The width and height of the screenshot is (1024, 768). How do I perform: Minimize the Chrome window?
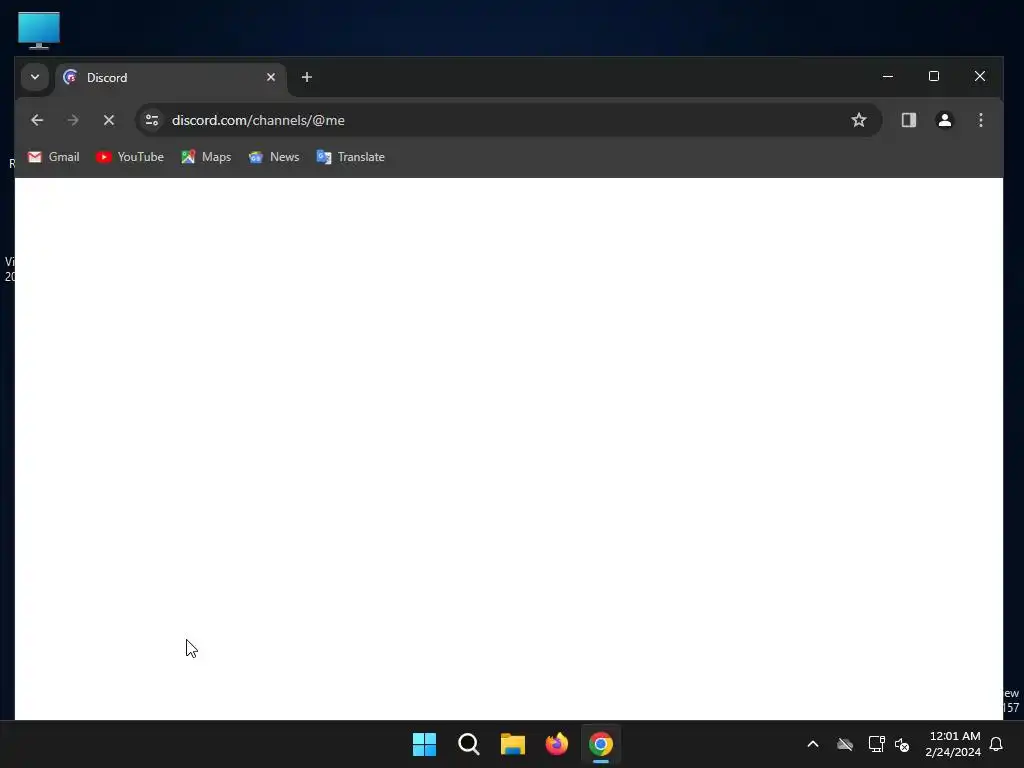pos(888,76)
